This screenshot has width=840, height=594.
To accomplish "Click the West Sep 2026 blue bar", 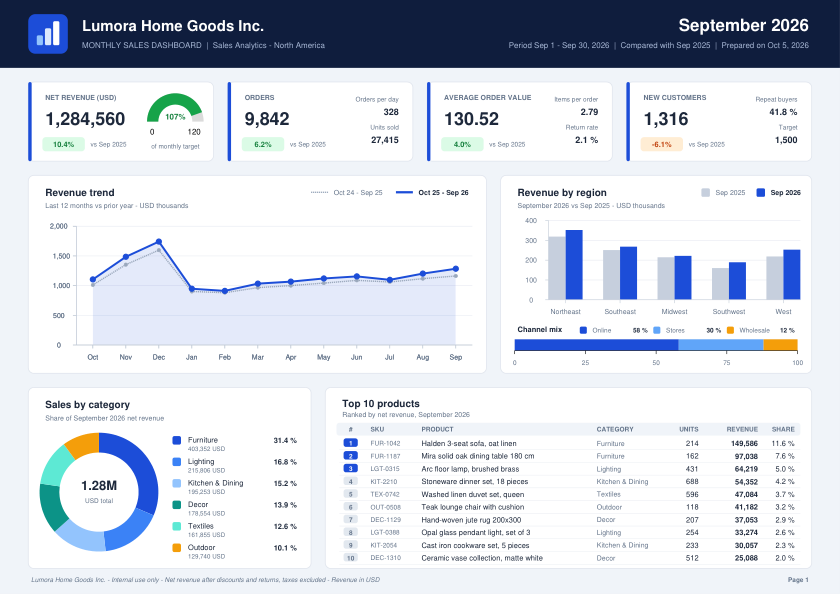I will click(792, 274).
